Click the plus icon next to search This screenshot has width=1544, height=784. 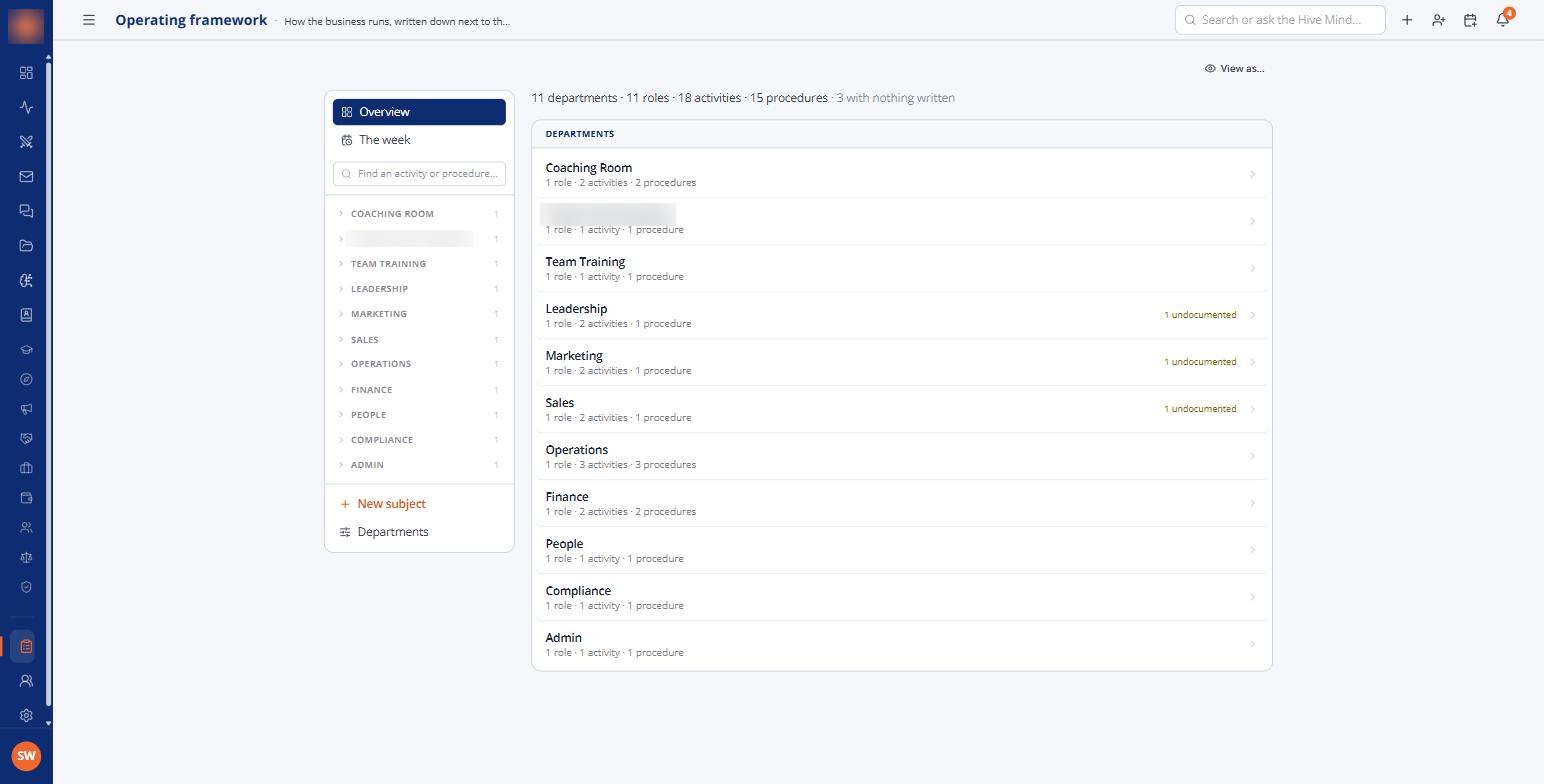click(1407, 20)
